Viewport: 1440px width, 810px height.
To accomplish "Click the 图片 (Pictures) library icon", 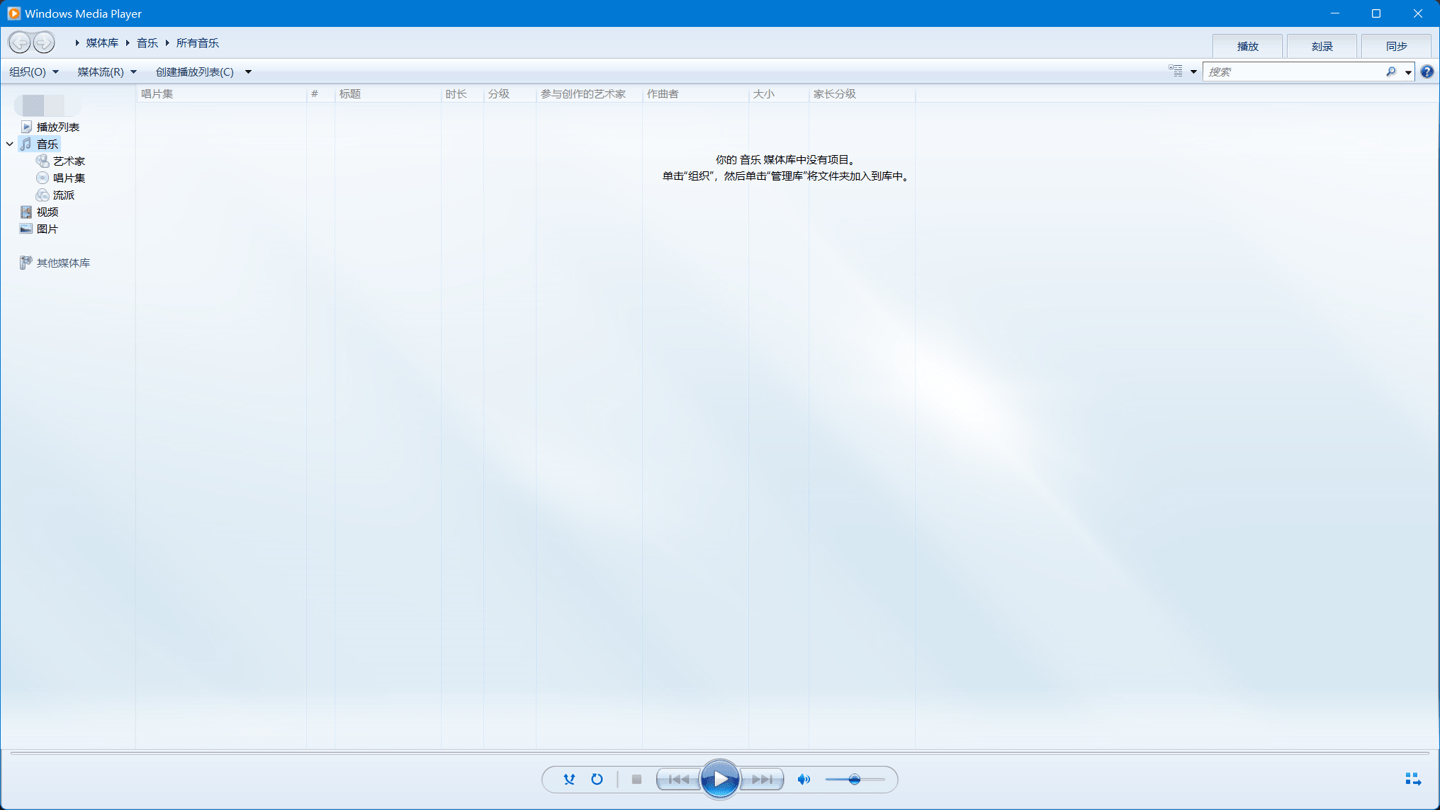I will (x=26, y=228).
